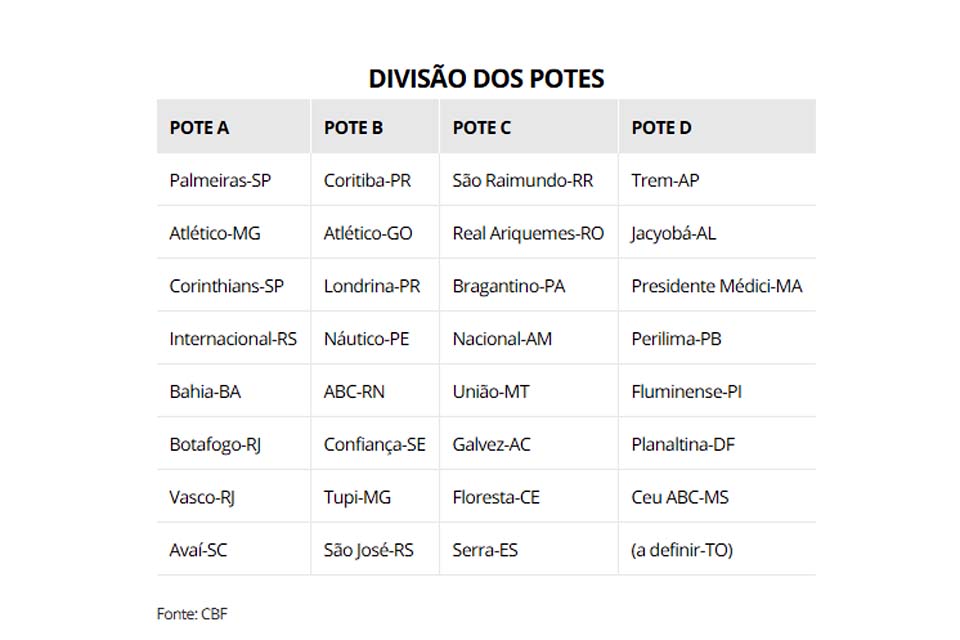Click the POTE A column header

(199, 128)
